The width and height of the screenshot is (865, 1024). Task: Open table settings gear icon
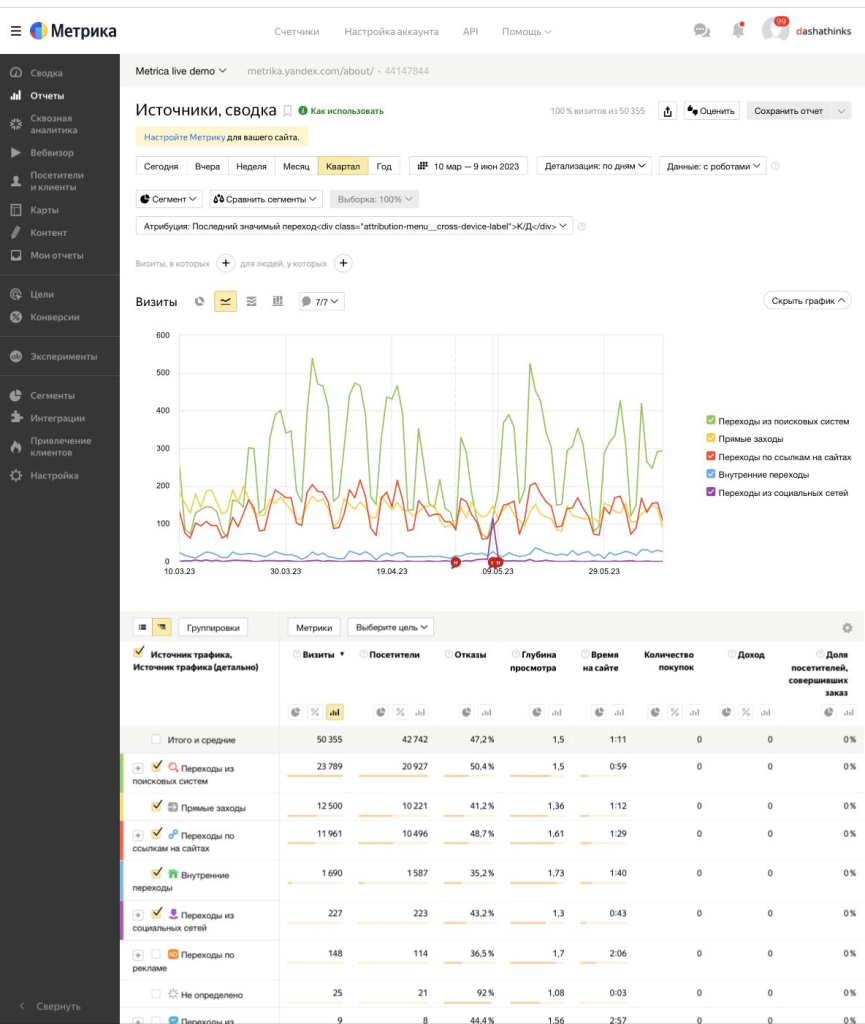coord(847,628)
